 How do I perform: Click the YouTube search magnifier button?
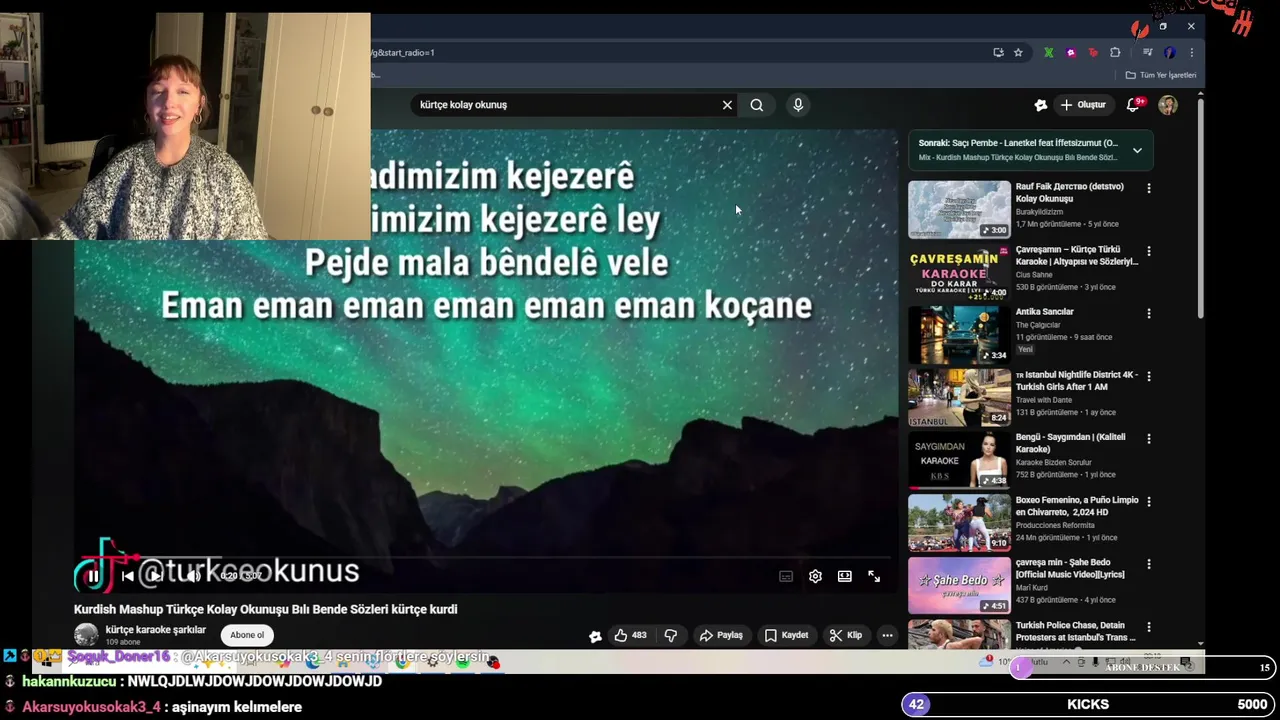click(x=757, y=105)
